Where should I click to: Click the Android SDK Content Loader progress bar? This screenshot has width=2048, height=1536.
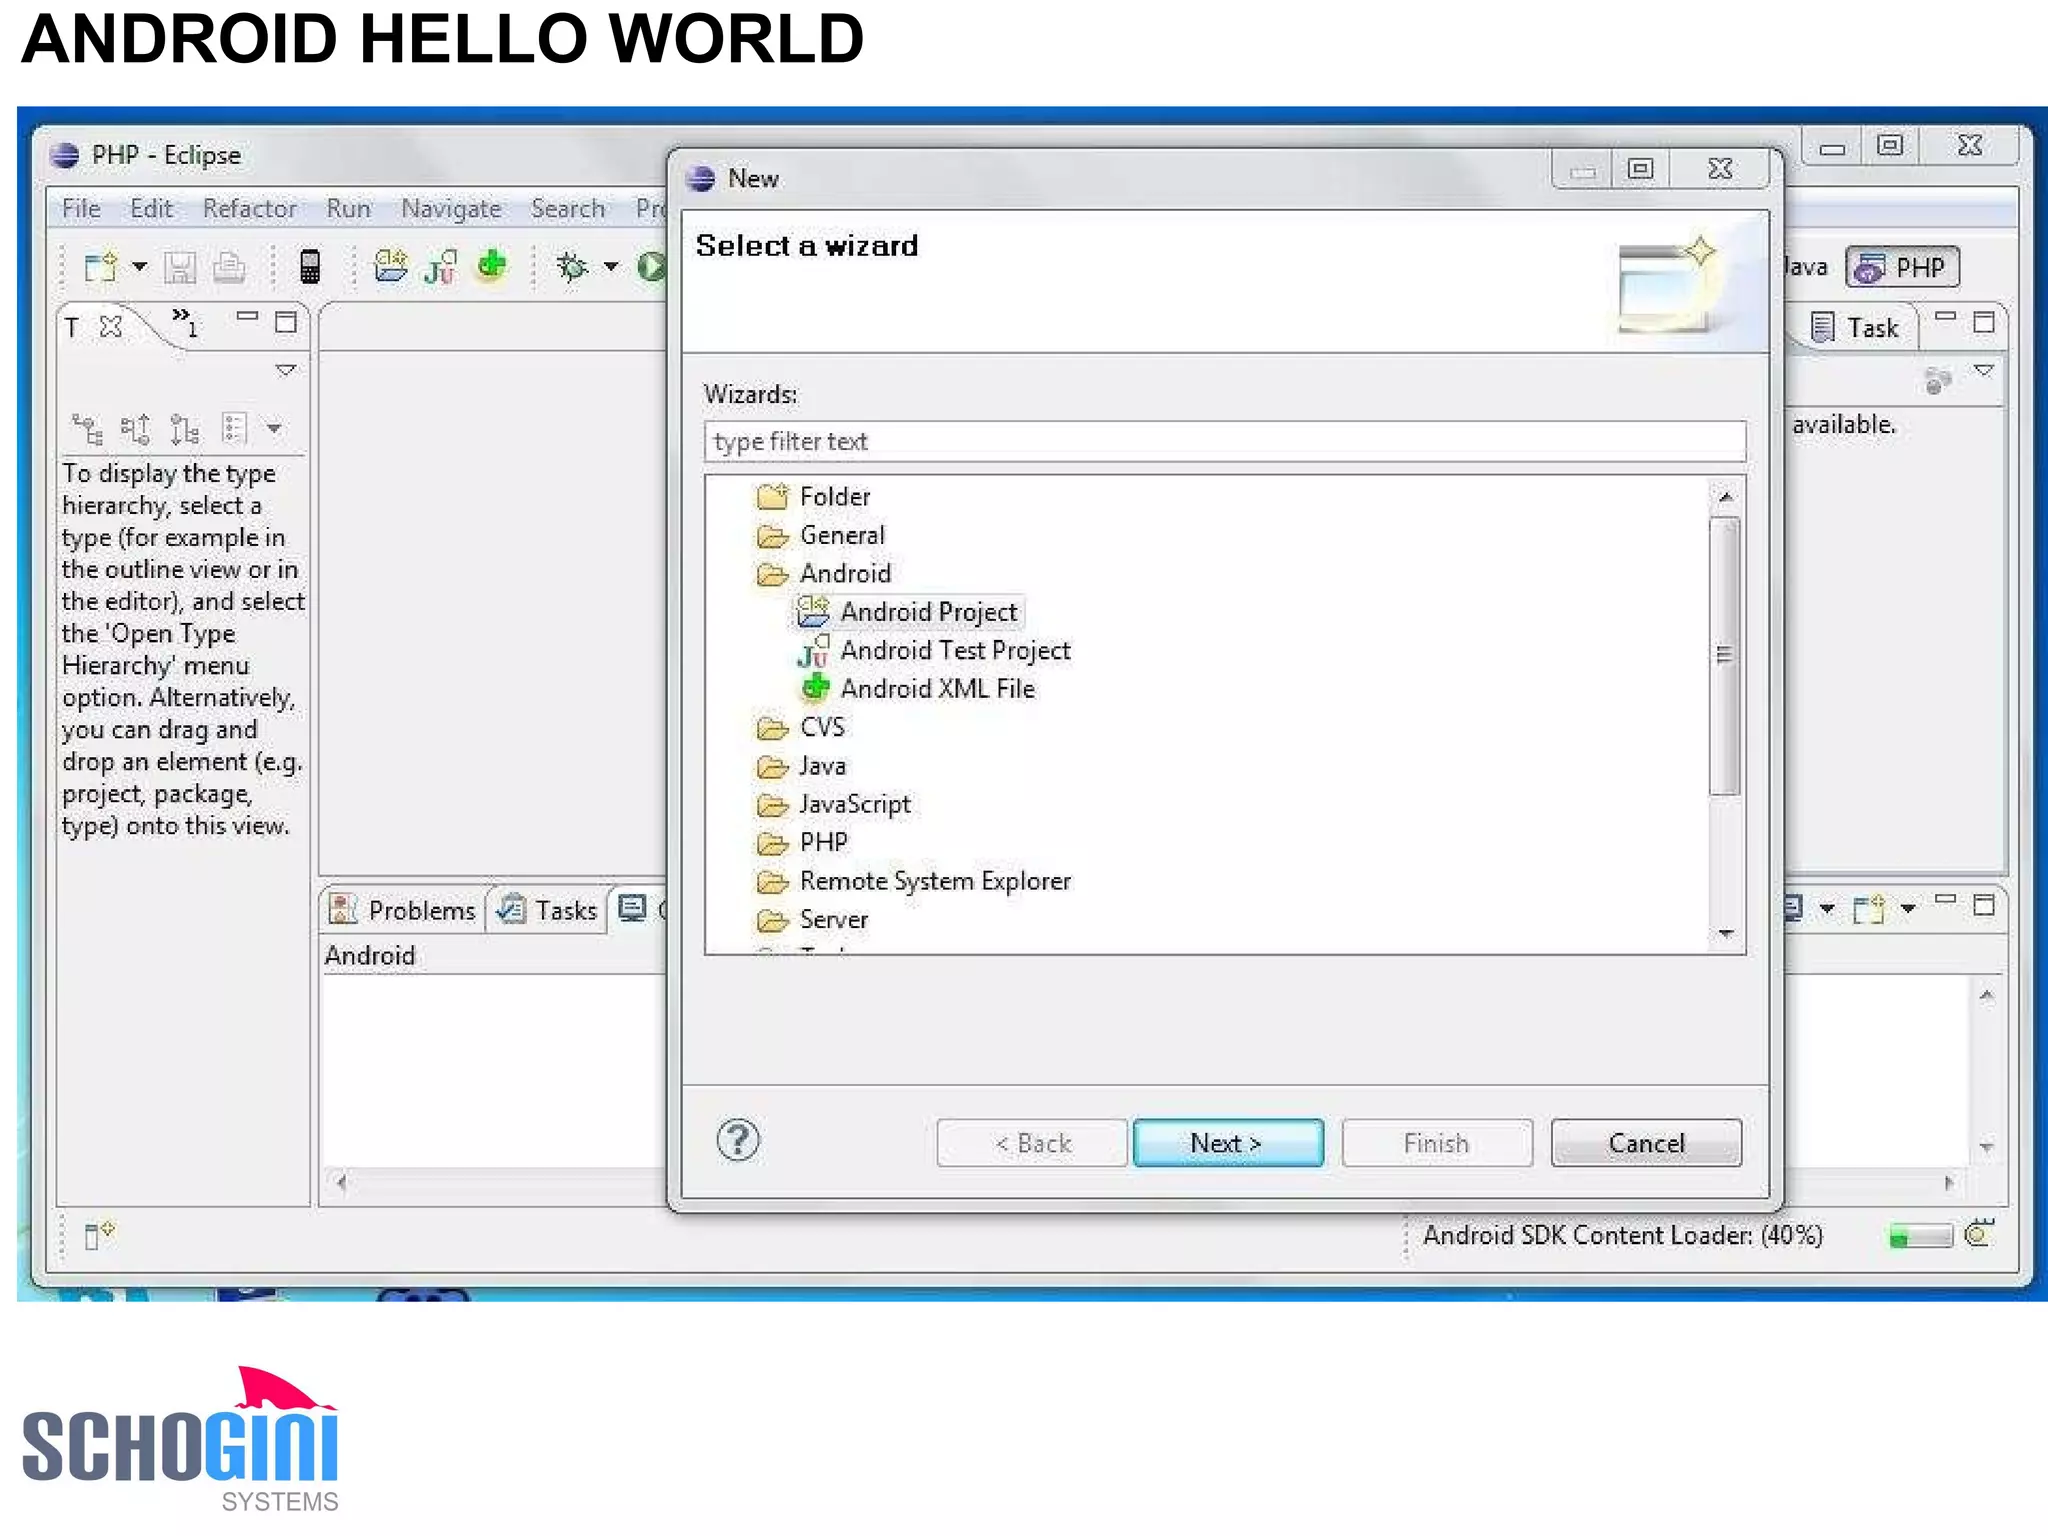coord(1920,1237)
